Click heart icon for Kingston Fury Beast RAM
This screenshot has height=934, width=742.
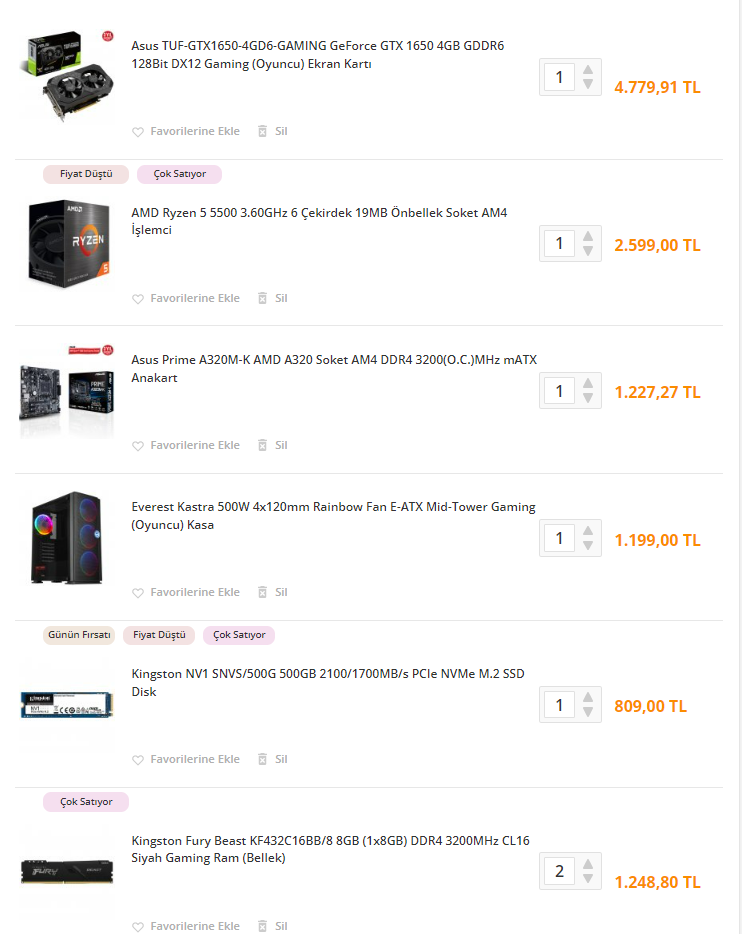coord(138,926)
